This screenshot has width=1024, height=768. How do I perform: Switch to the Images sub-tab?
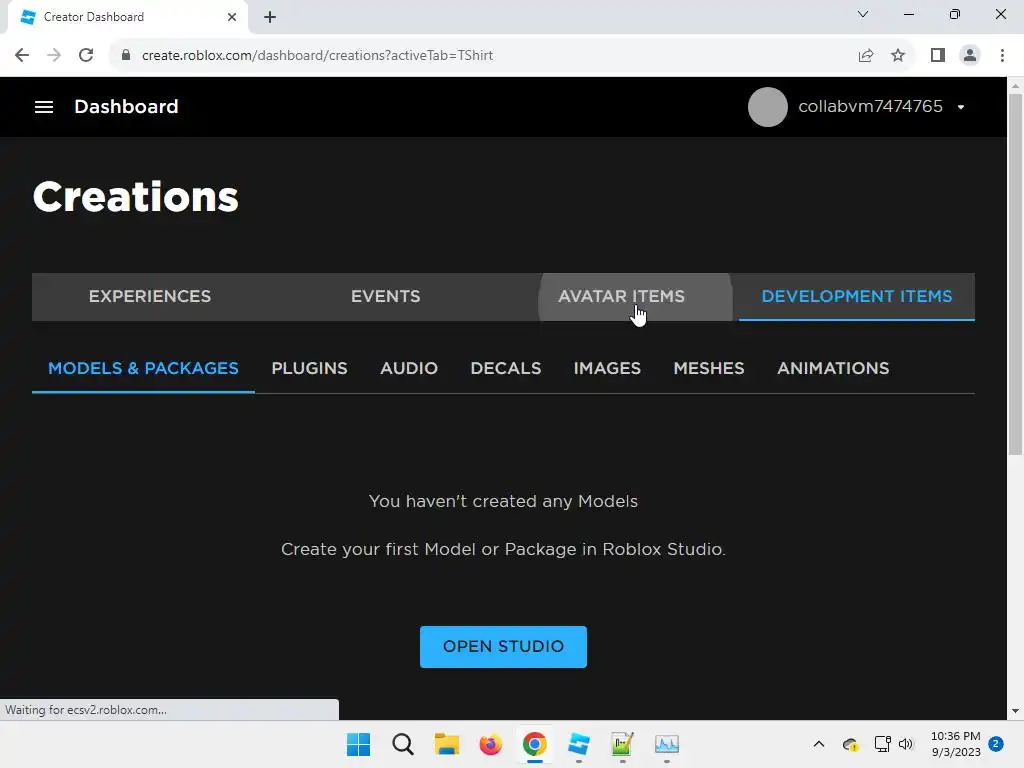coord(607,368)
